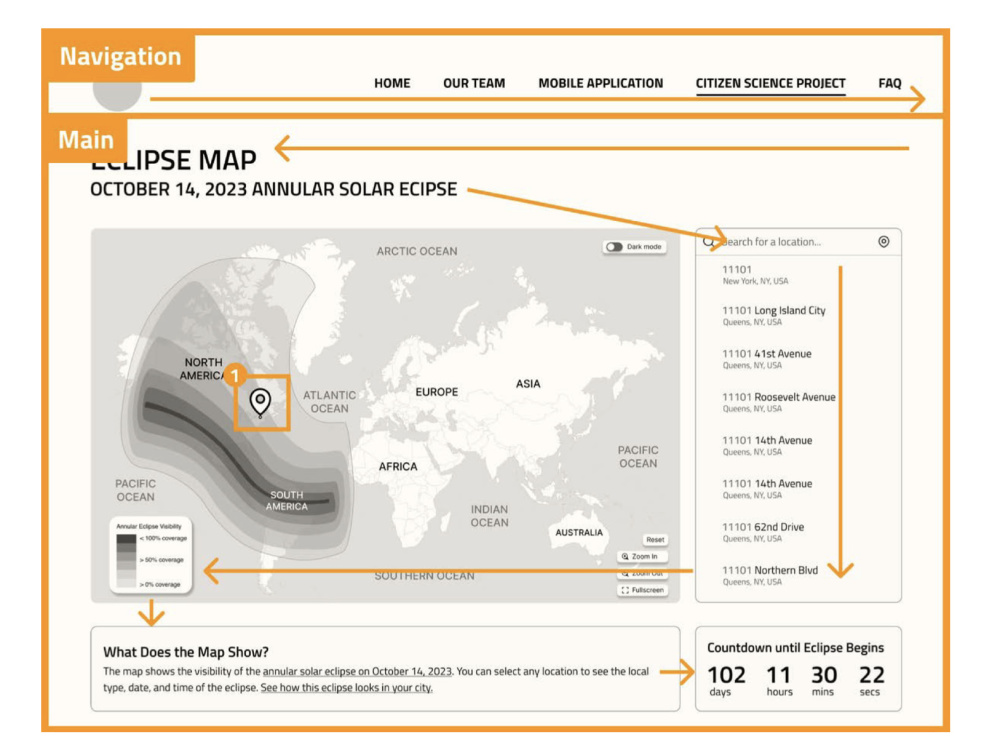Focus the Search for a location field

coord(798,242)
